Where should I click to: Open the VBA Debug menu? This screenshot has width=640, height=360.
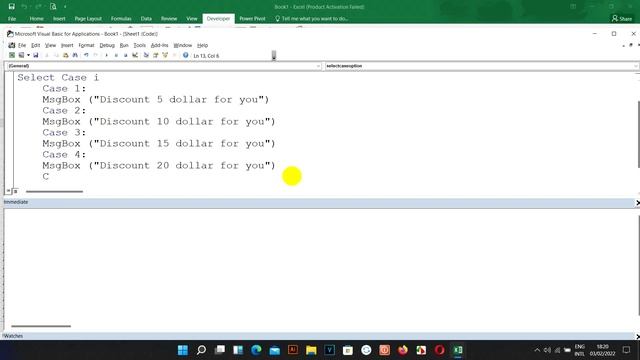click(x=107, y=45)
